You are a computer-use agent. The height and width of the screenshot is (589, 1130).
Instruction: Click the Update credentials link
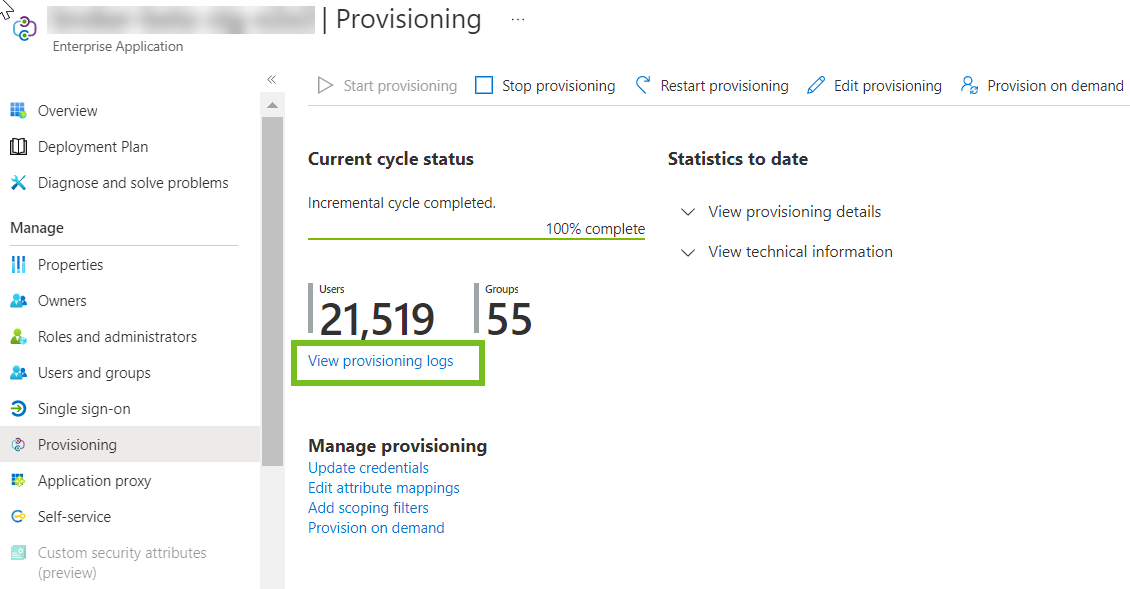click(368, 468)
